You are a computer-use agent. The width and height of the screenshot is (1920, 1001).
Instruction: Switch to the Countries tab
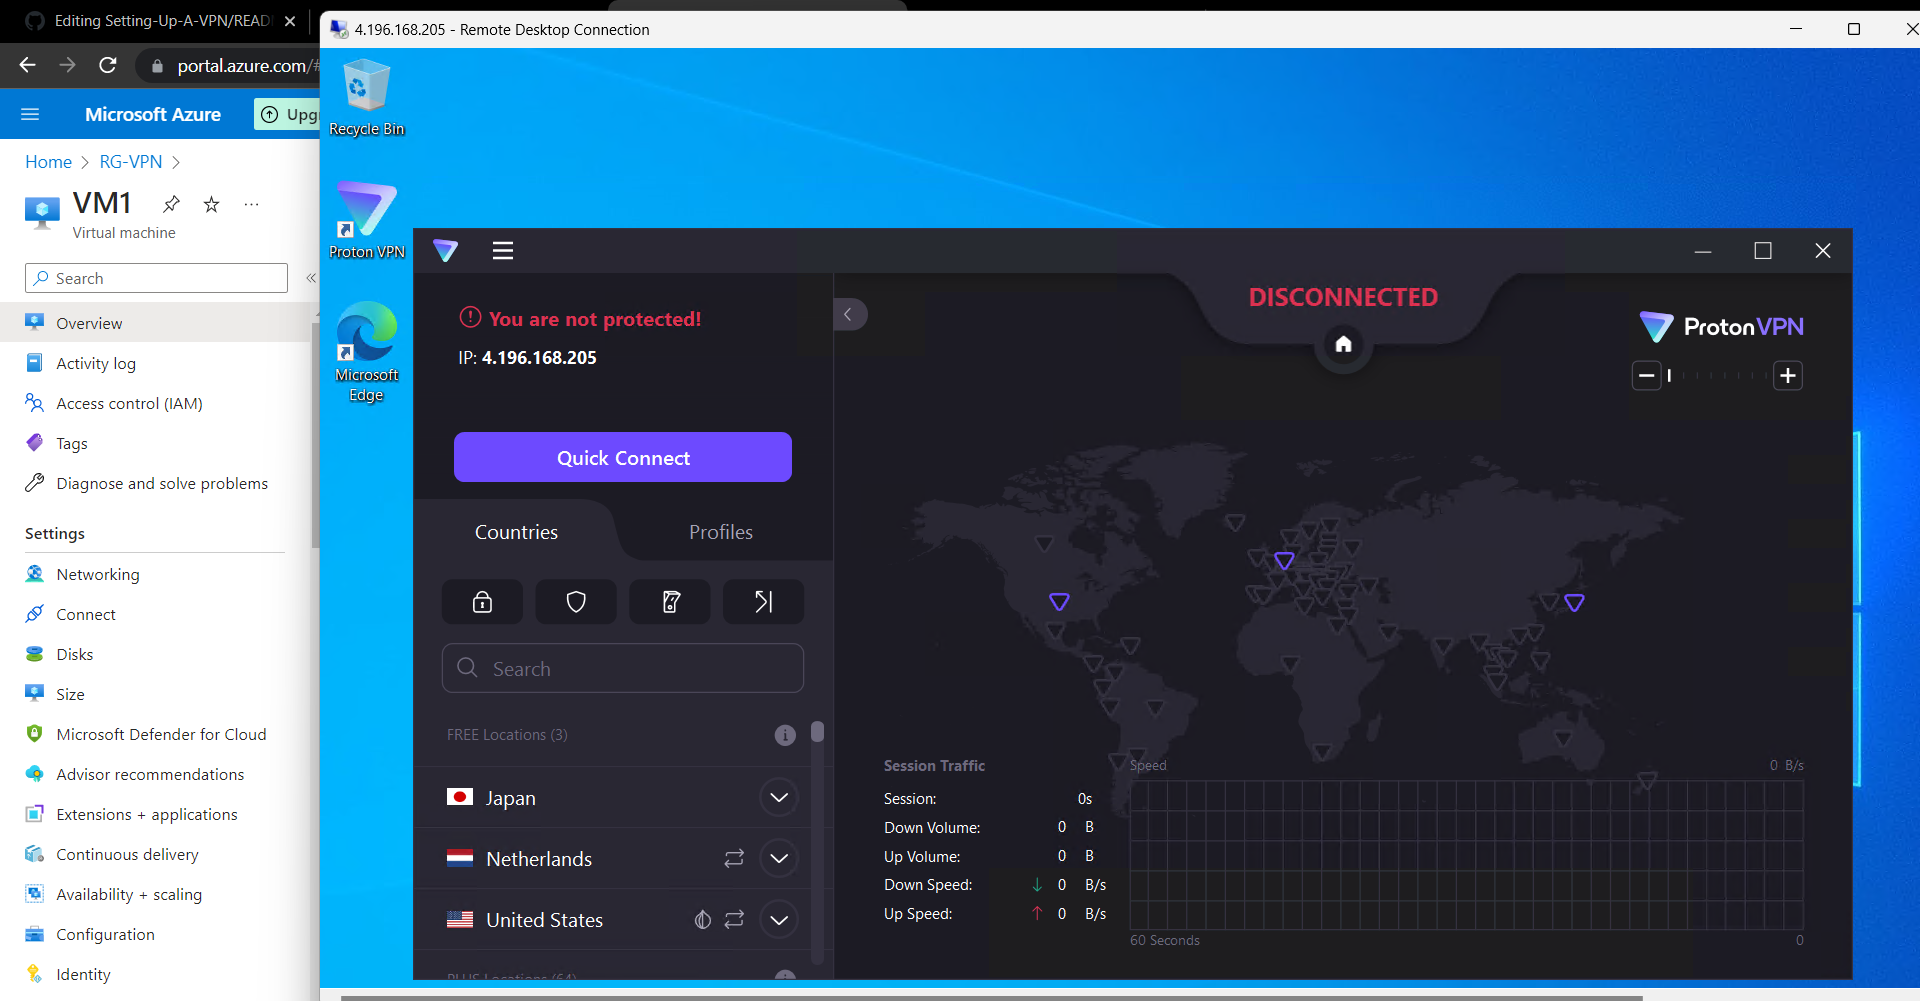[x=516, y=532]
